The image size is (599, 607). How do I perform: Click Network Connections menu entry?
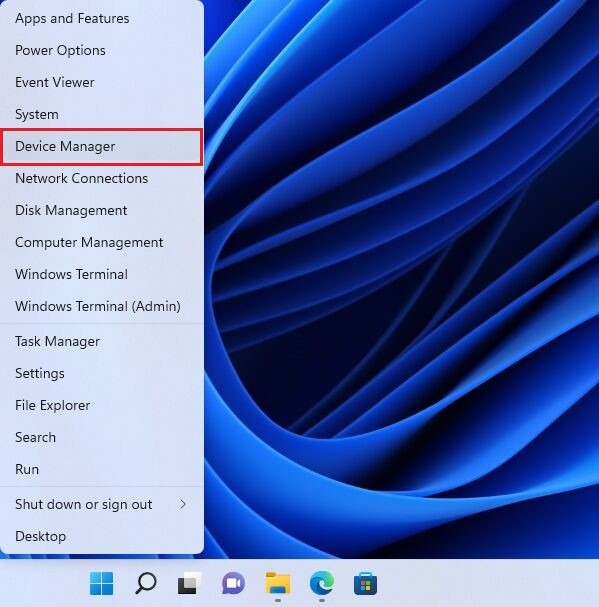[101, 178]
